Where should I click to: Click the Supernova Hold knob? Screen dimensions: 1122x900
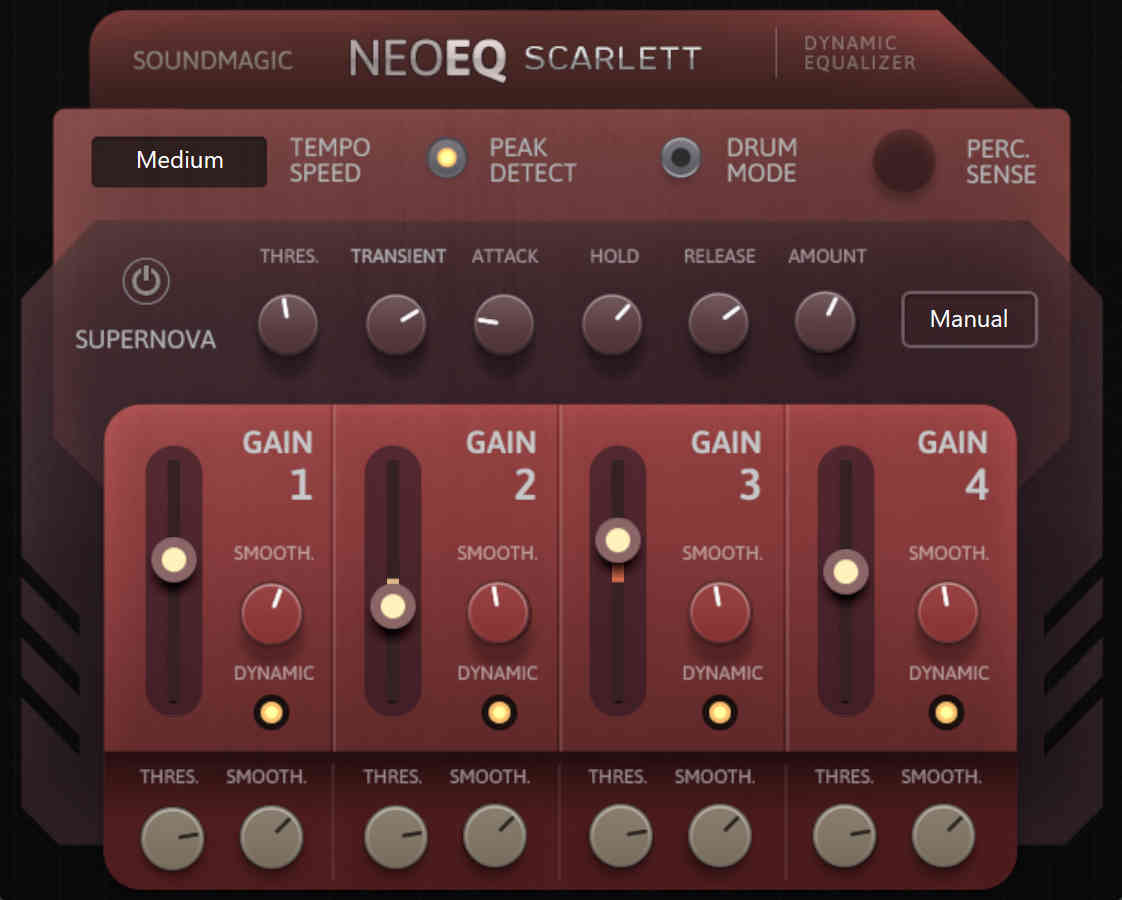(612, 324)
